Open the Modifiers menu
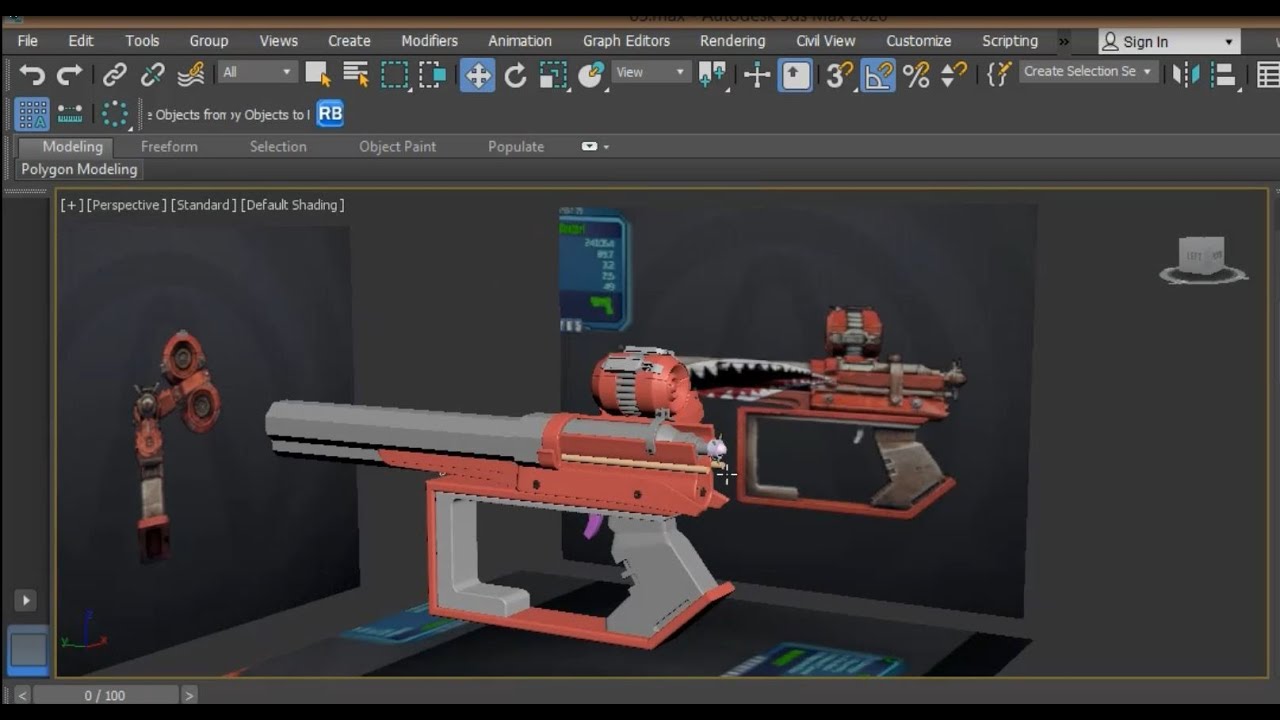Screen dimensions: 1280x720 point(430,41)
